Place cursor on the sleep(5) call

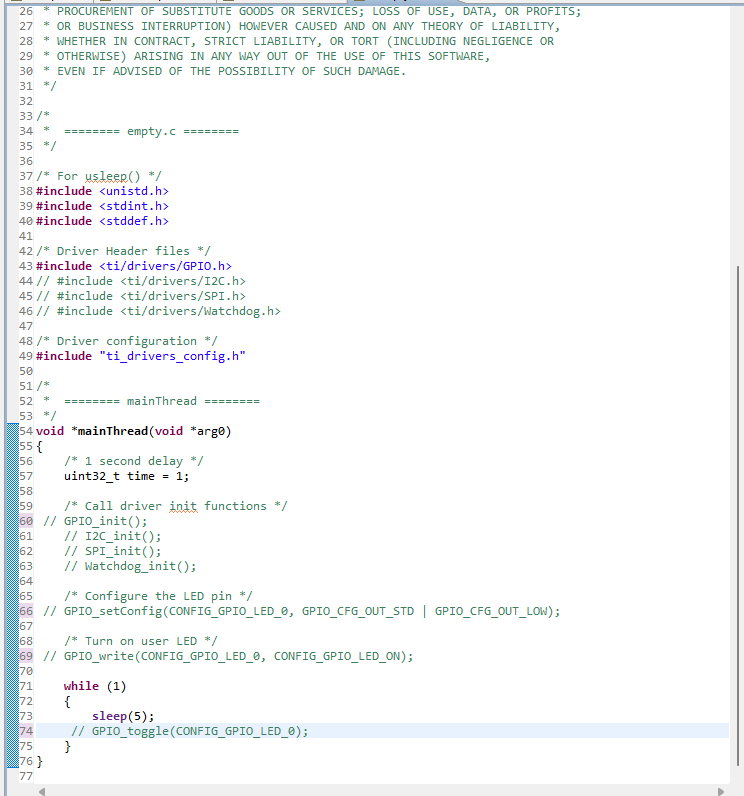tap(123, 716)
